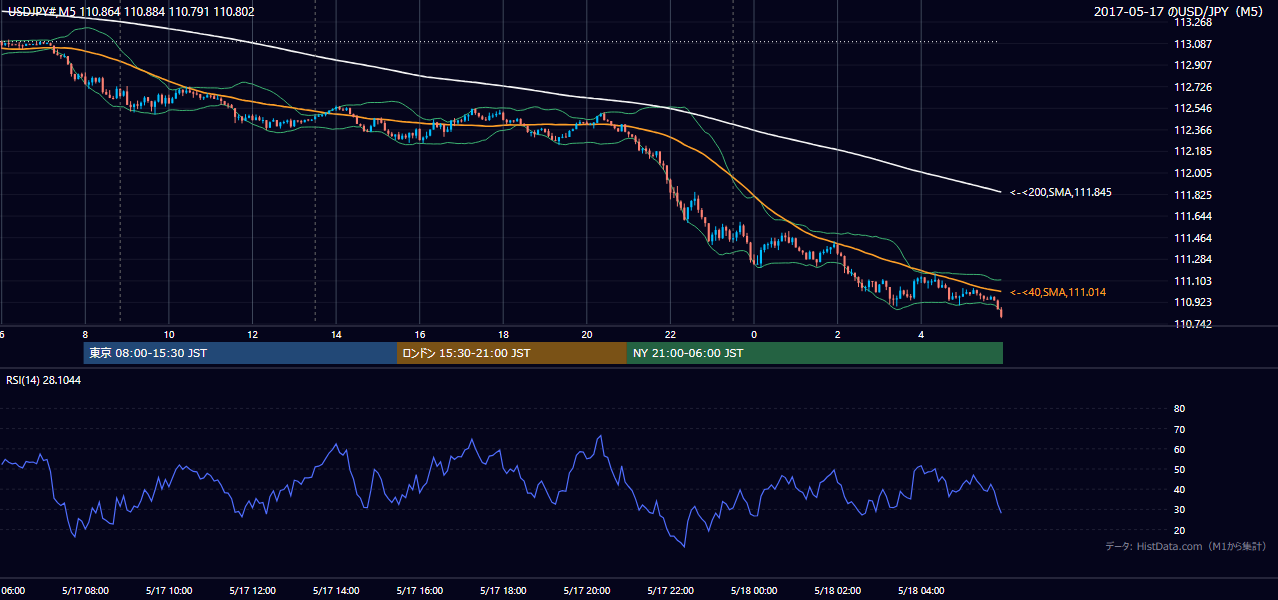Click the bottom time label 5/17 10:00
The image size is (1278, 600).
click(x=169, y=590)
